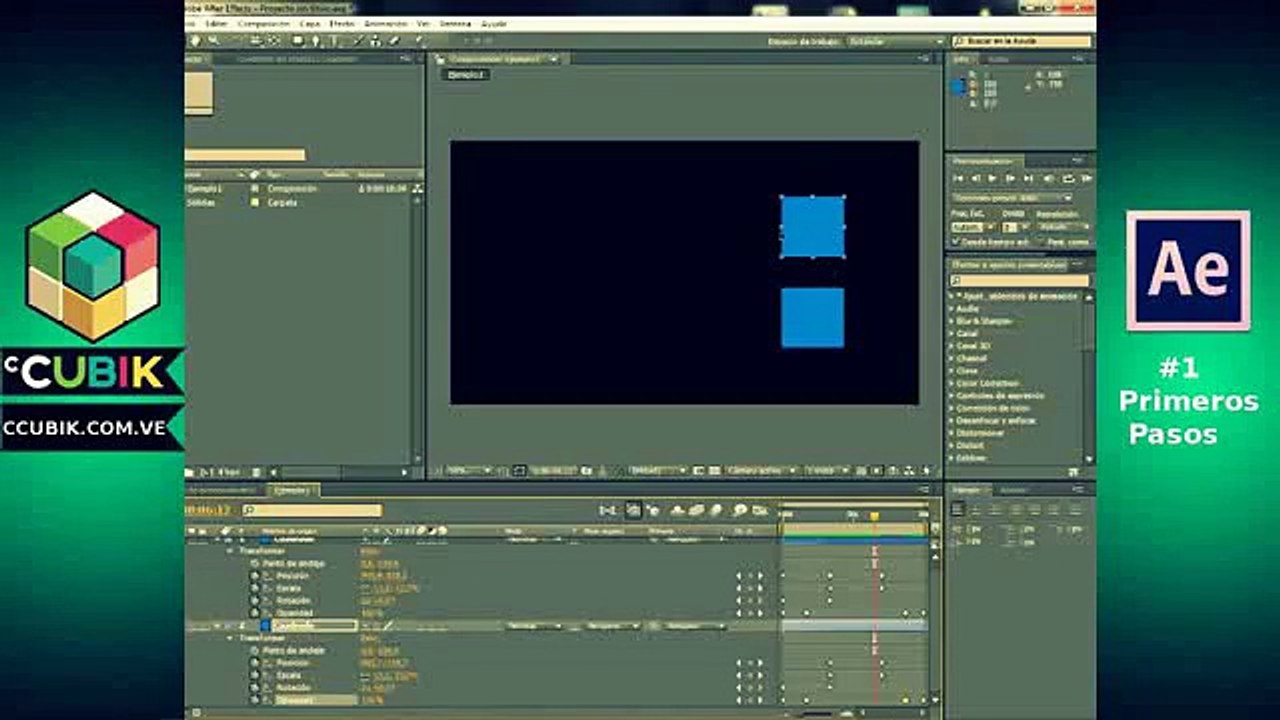
Task: Select the upper blue square in viewer
Action: coord(812,227)
